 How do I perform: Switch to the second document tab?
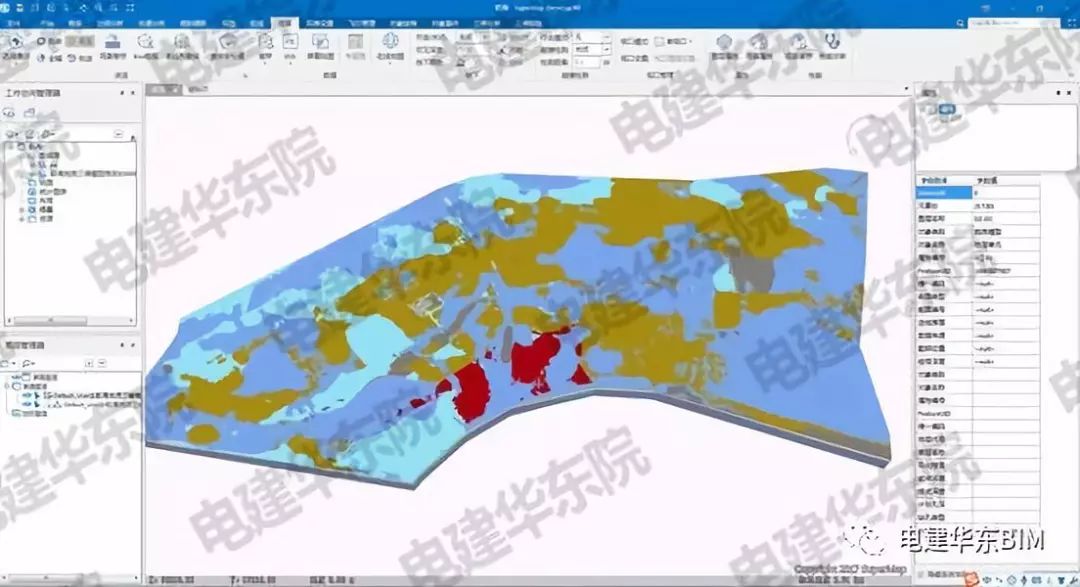[198, 89]
